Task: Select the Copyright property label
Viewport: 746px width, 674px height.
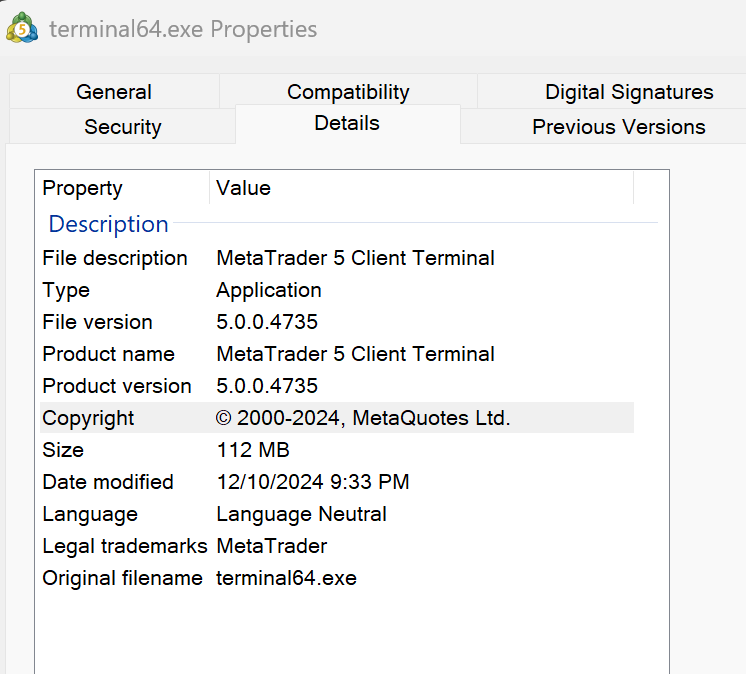Action: [x=88, y=418]
